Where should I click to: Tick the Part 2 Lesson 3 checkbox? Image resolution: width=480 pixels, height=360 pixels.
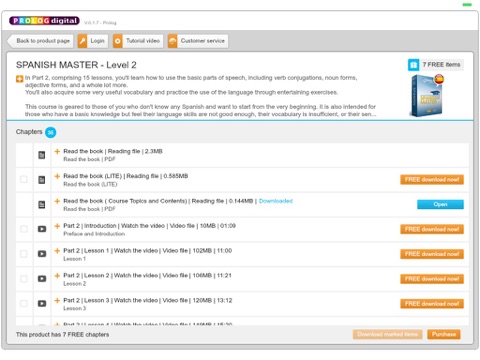point(24,303)
